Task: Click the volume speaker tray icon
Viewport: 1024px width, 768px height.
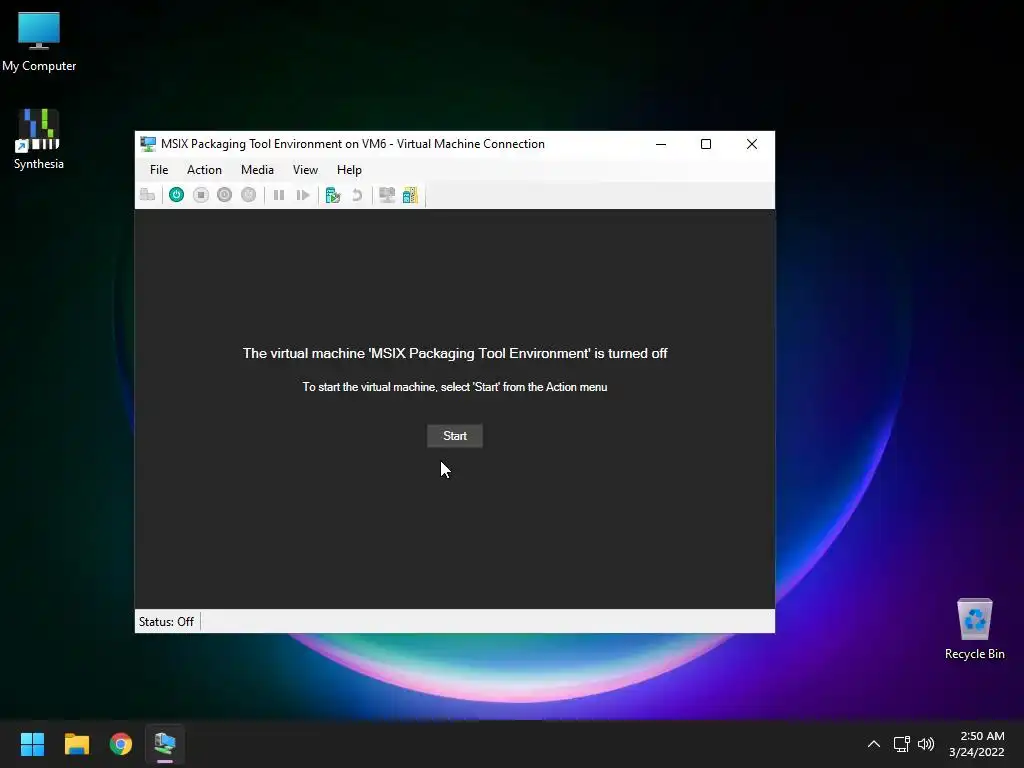Action: 926,744
